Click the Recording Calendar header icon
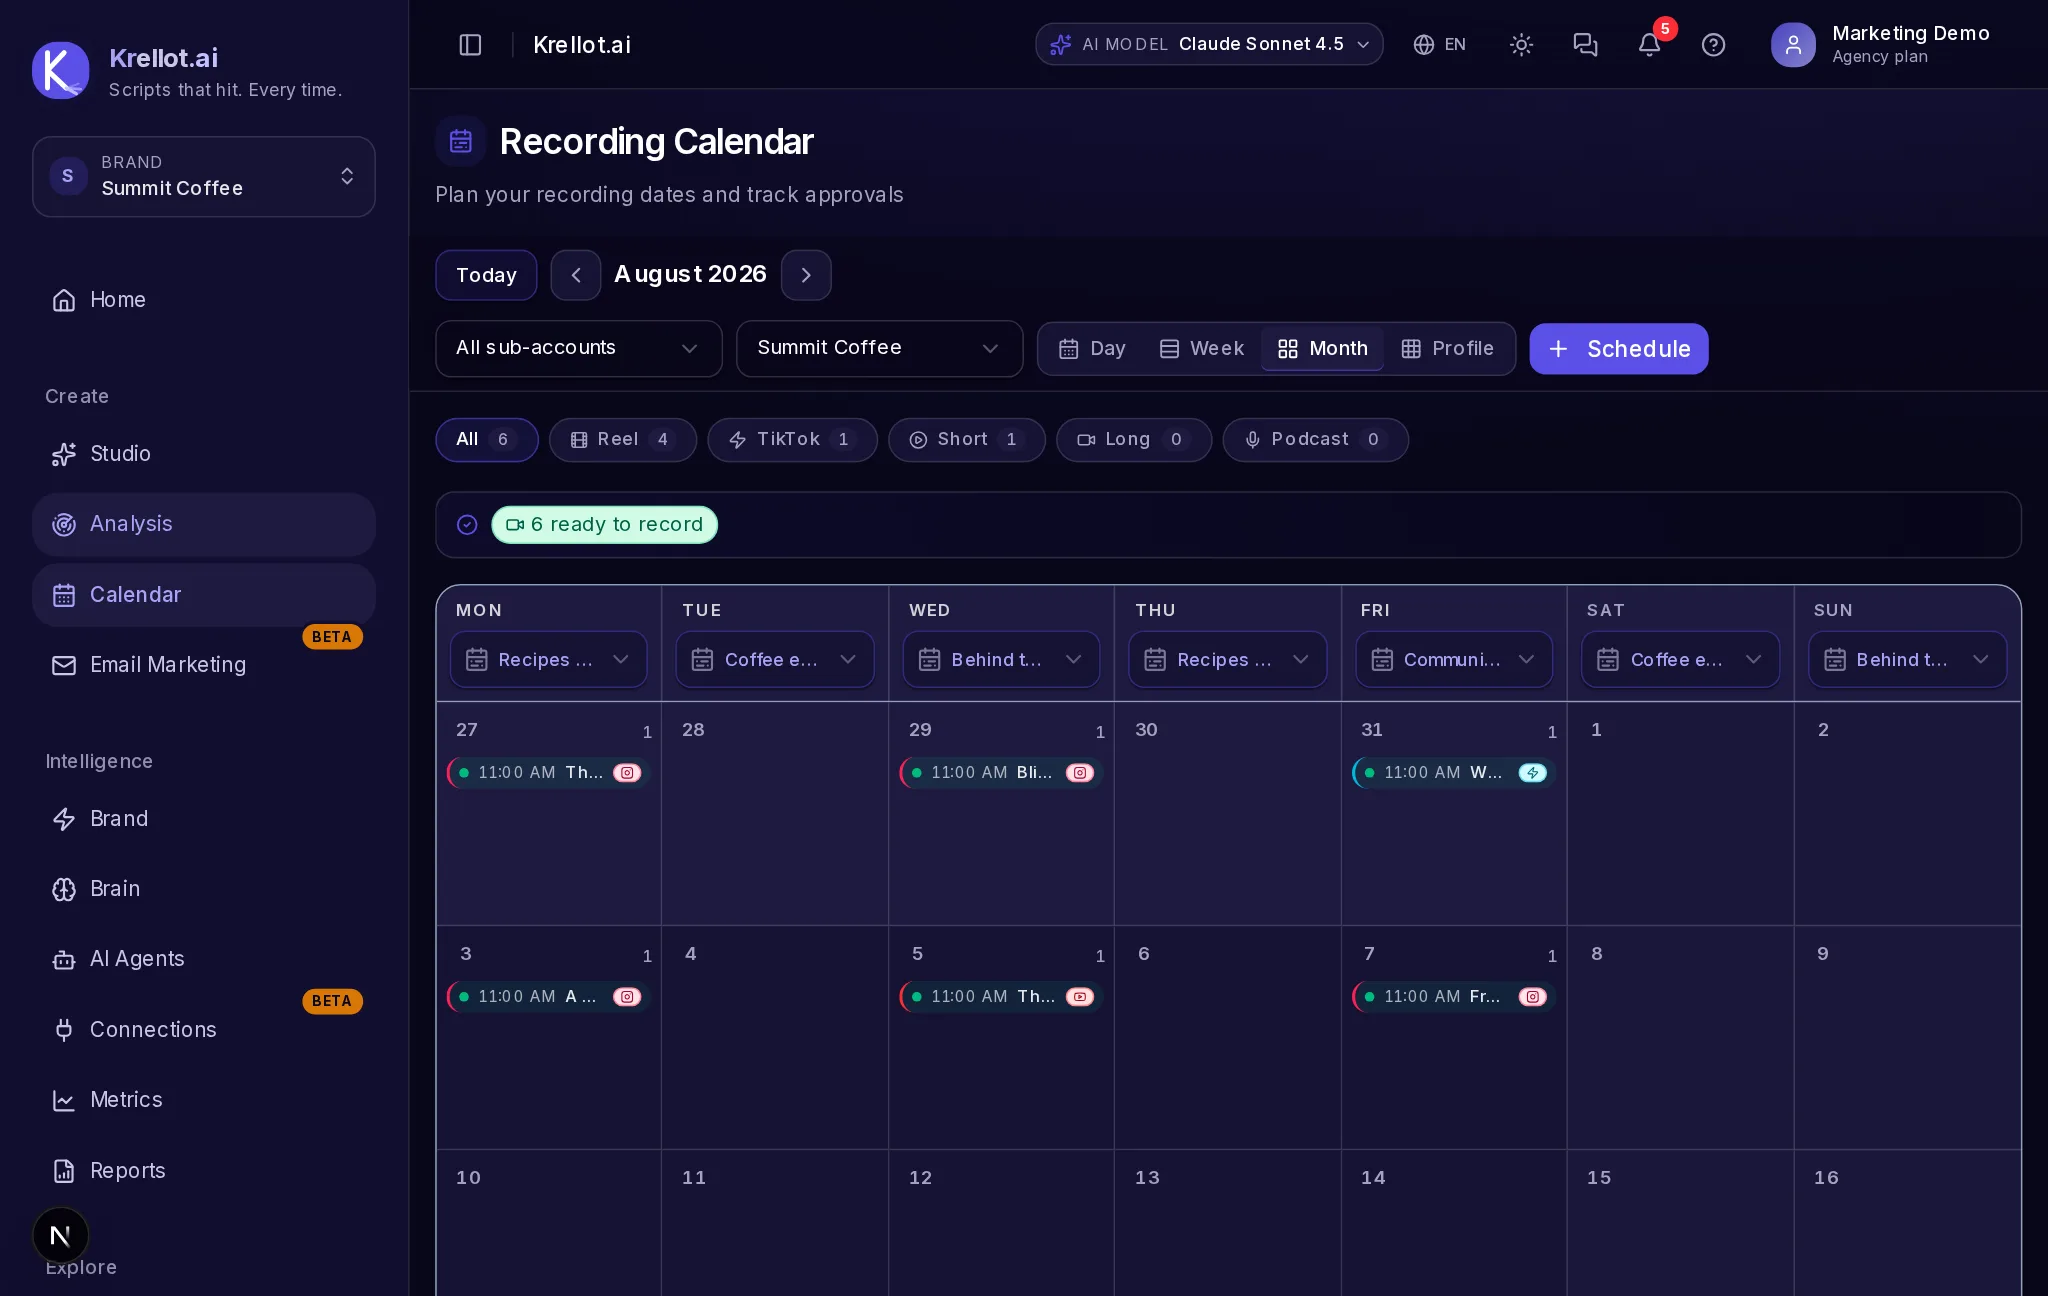The height and width of the screenshot is (1296, 2048). pos(461,141)
